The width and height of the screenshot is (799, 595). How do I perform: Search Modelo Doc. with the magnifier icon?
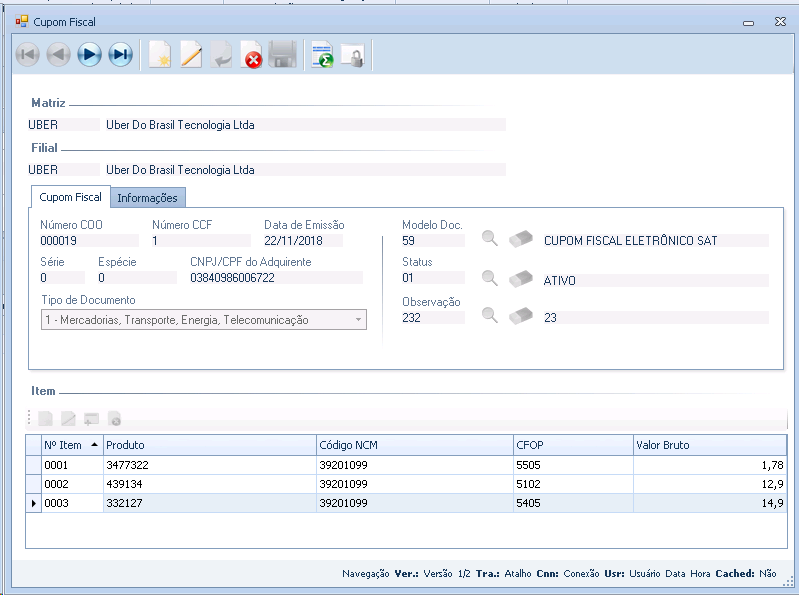click(x=490, y=239)
